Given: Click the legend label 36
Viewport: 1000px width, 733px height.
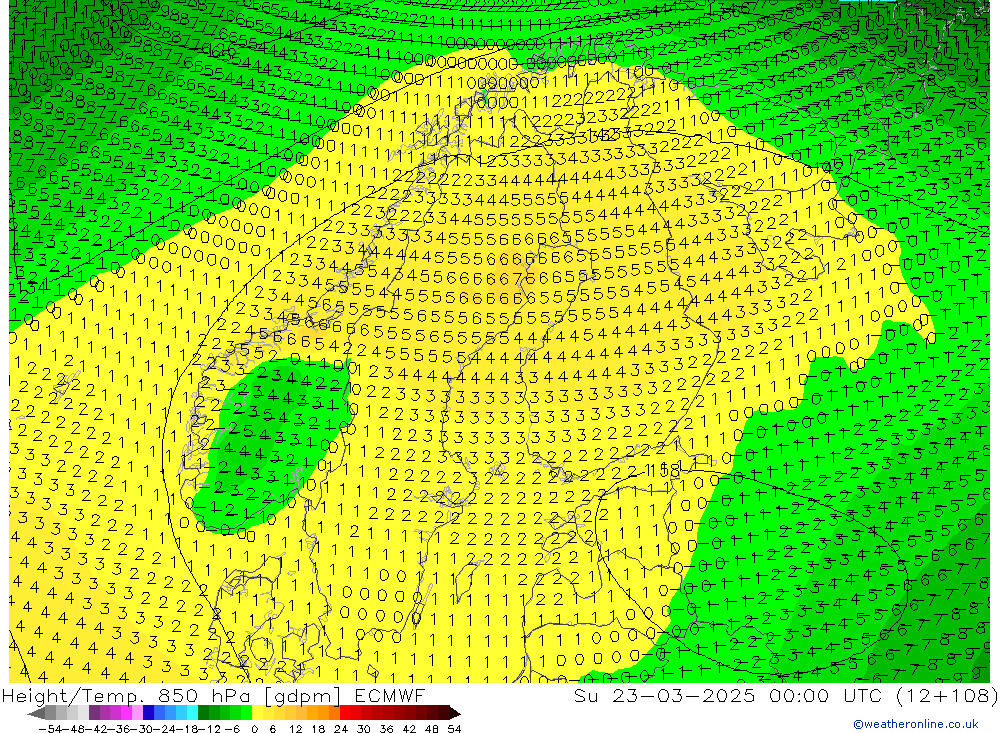Looking at the screenshot, I should pos(386,729).
